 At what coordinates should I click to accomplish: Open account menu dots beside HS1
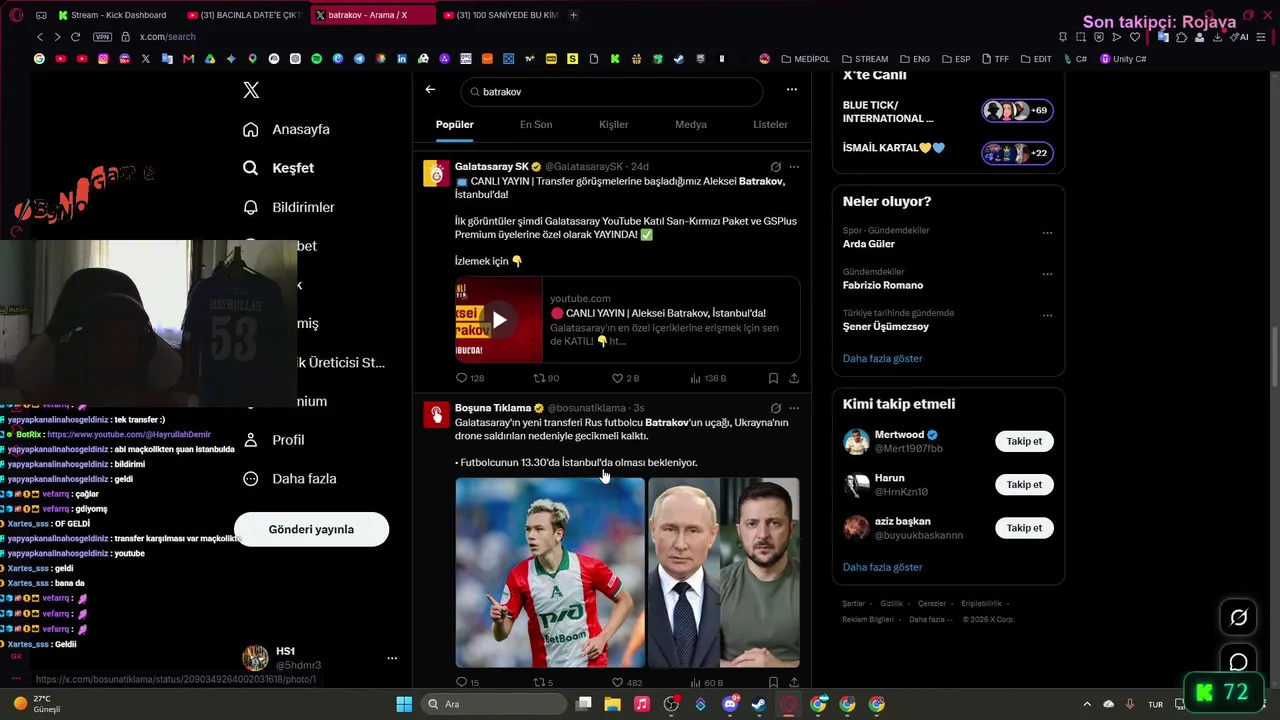[392, 658]
